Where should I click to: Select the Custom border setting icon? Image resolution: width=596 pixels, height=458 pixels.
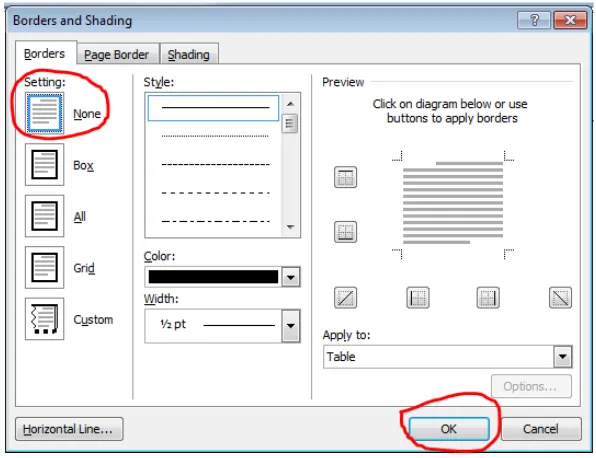coord(44,319)
